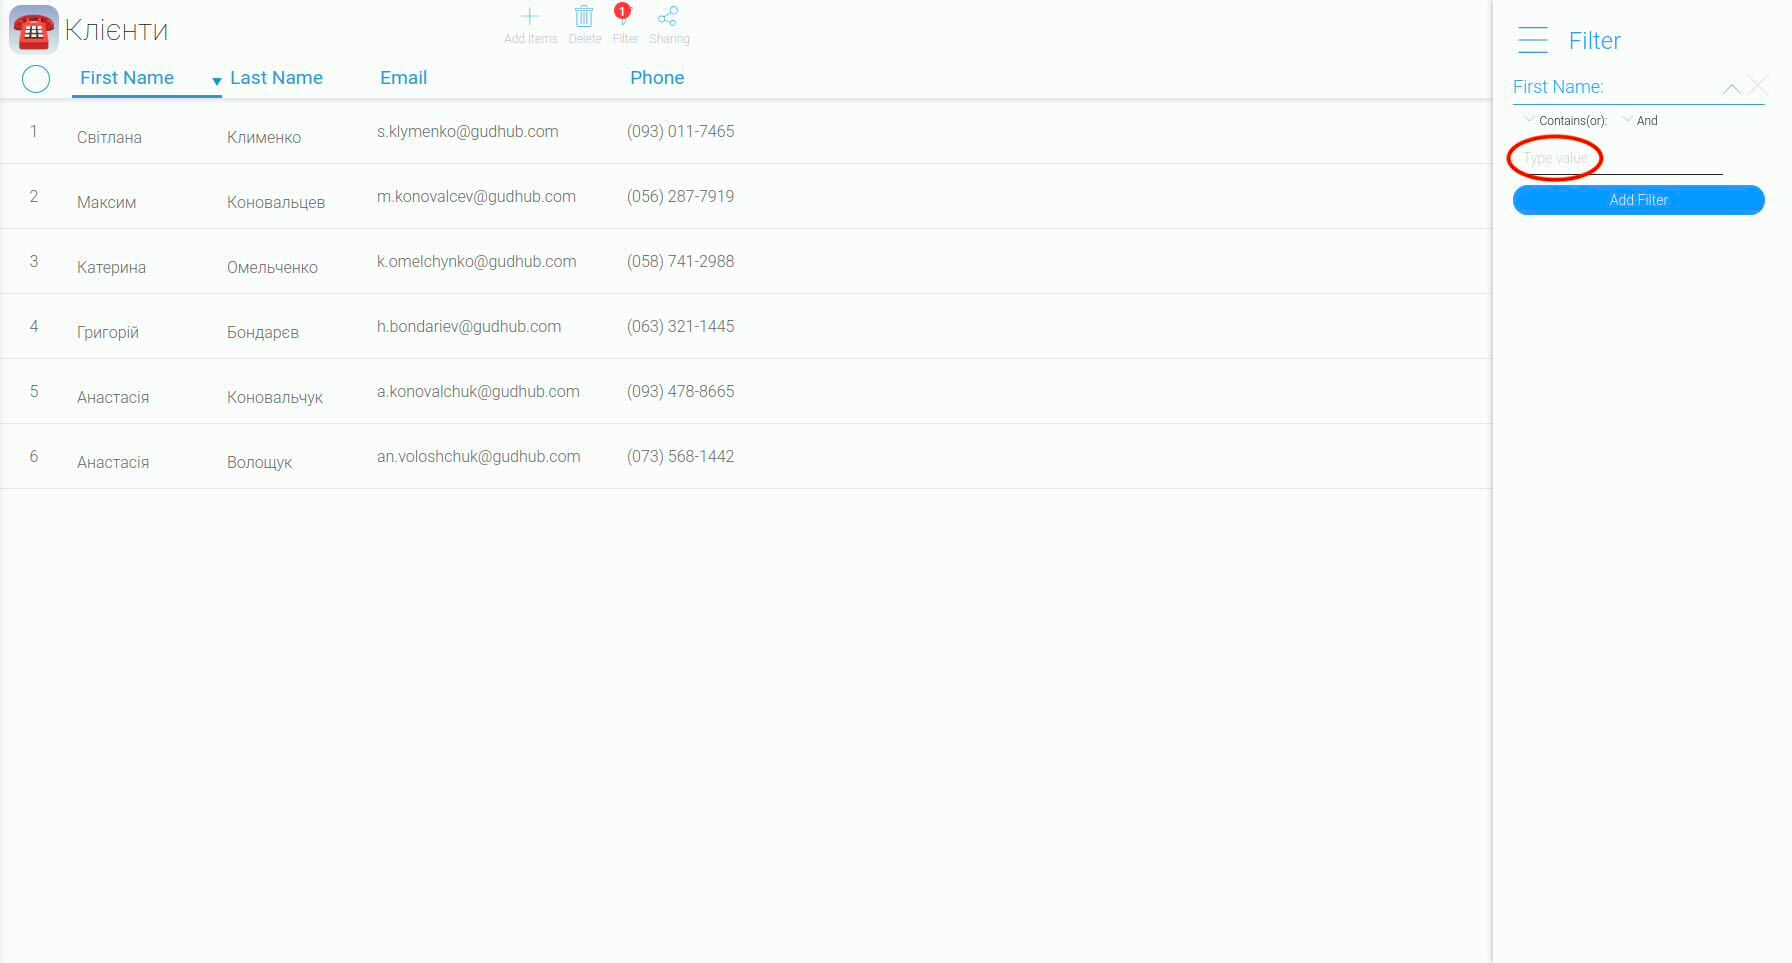Select the Волощук last name cell
This screenshot has height=963, width=1792.
tap(259, 462)
